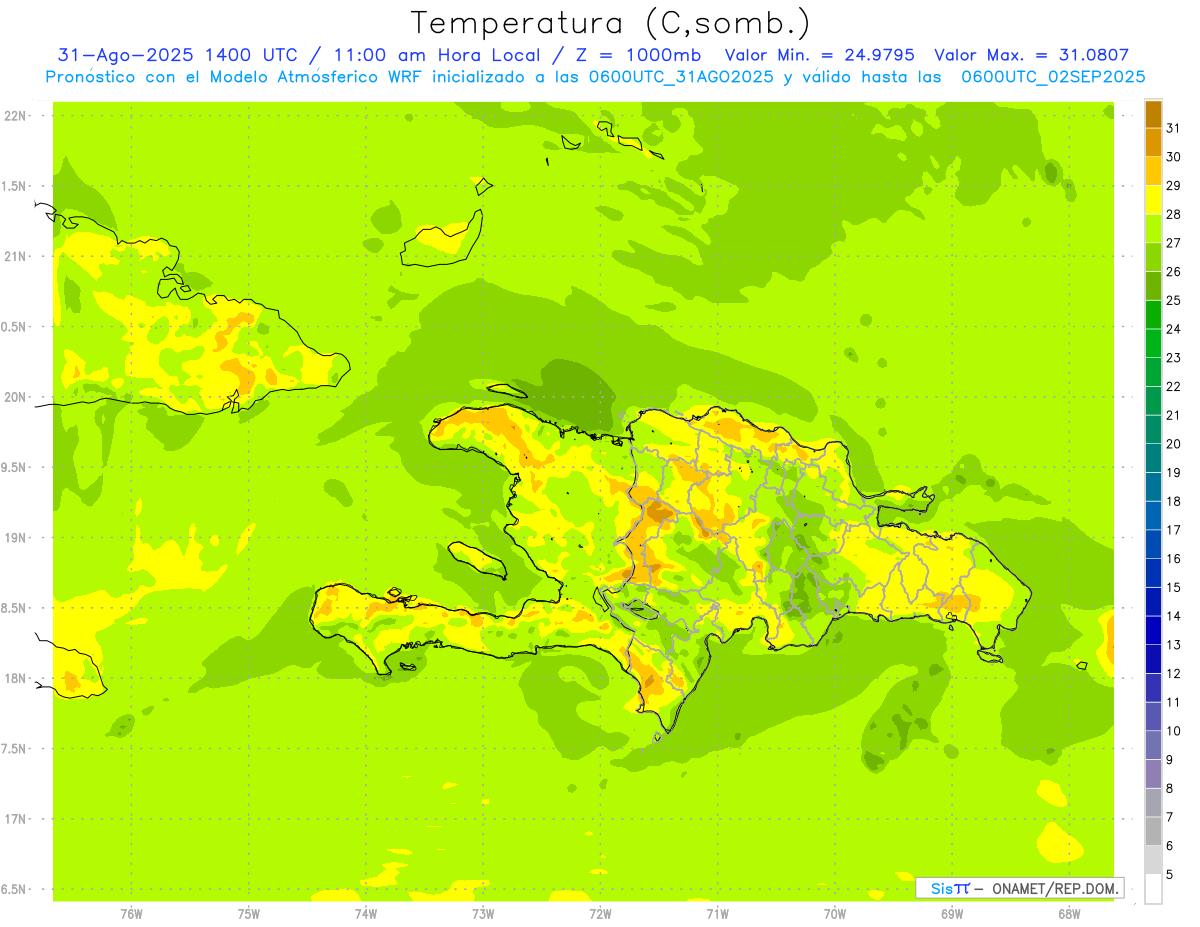Click the colorbar scale label "9"
This screenshot has height=927, width=1200.
tap(1170, 760)
